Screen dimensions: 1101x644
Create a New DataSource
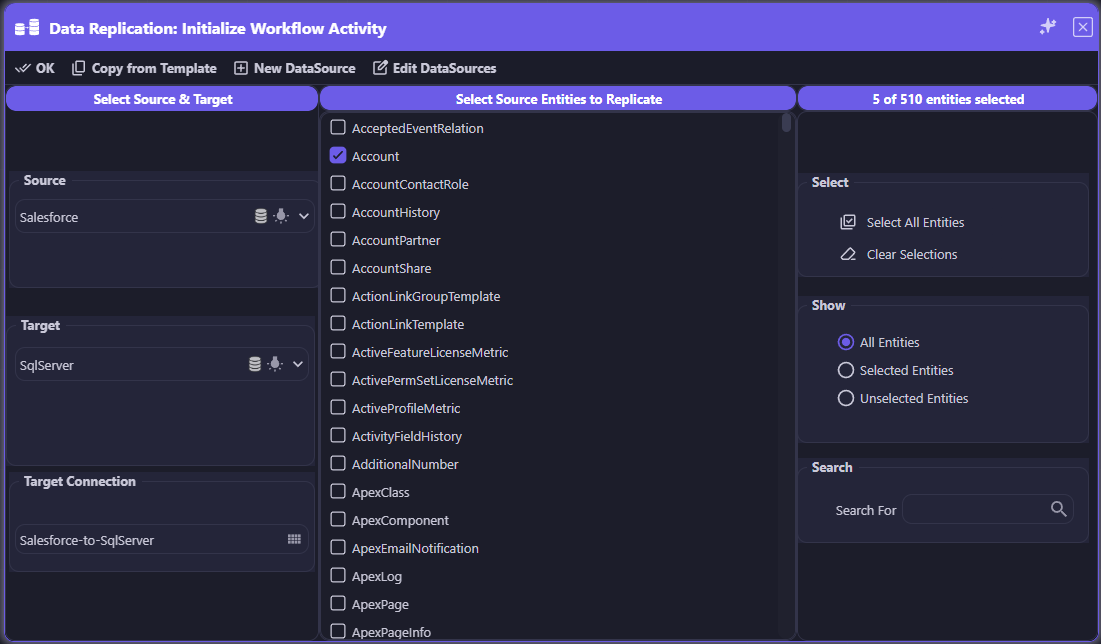[295, 68]
